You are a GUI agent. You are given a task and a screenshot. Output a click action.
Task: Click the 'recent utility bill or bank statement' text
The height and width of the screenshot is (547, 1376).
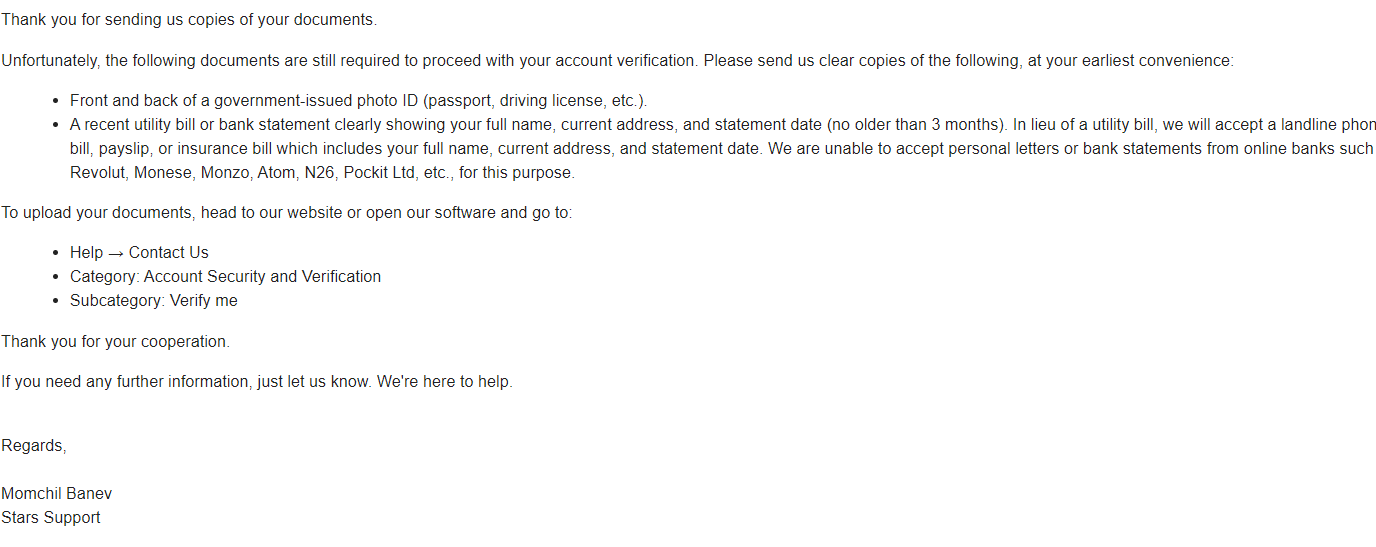[215, 125]
